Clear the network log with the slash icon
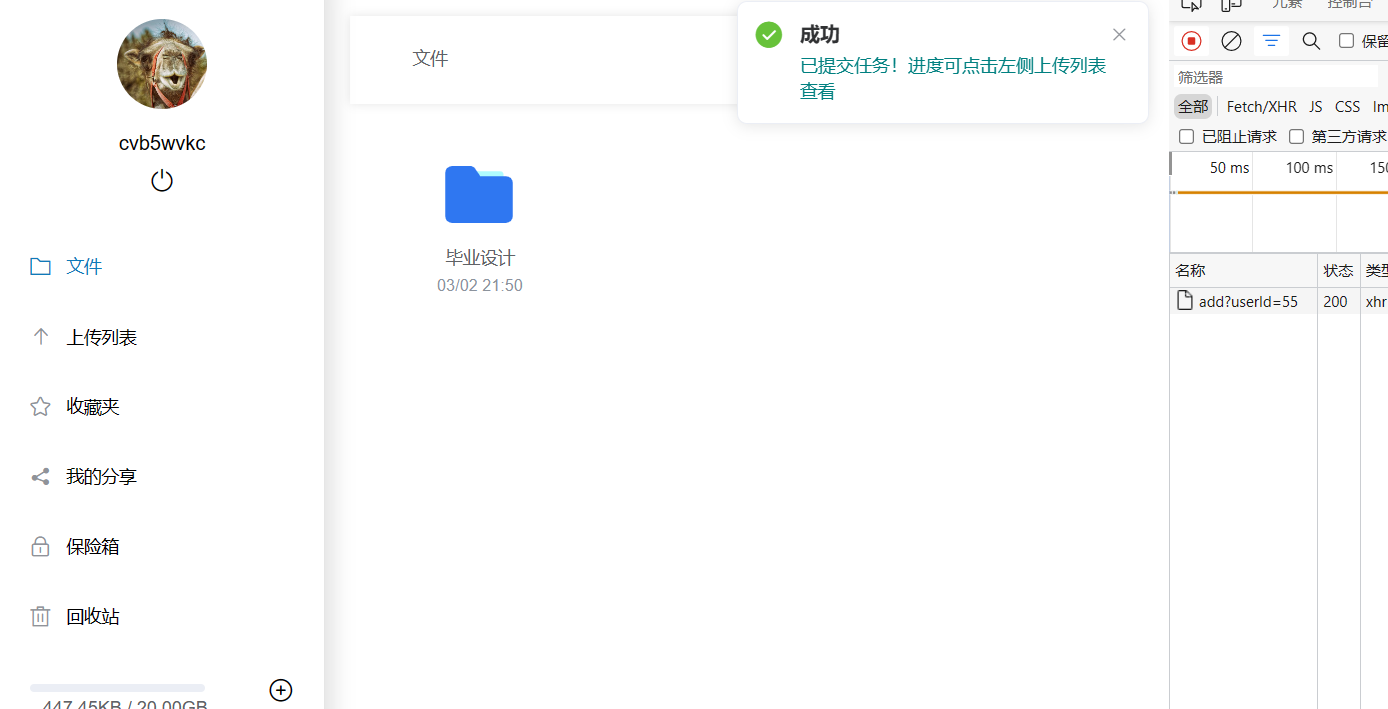 pos(1231,41)
